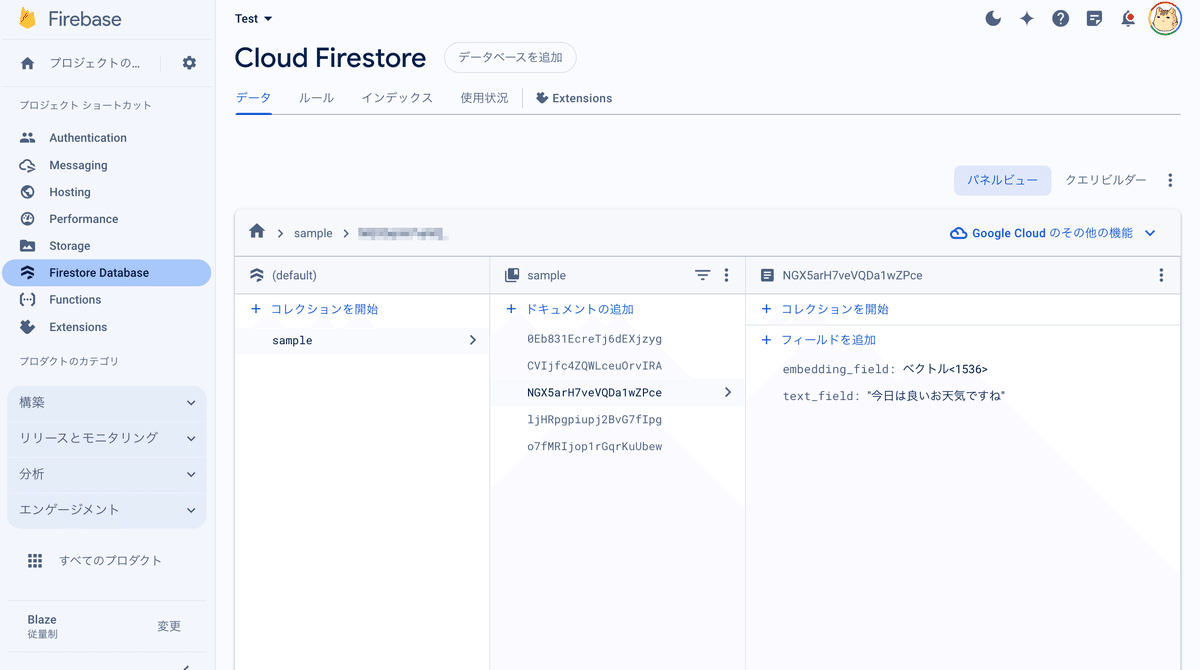The width and height of the screenshot is (1200, 670).
Task: Open release notes icon
Action: pyautogui.click(x=1095, y=18)
